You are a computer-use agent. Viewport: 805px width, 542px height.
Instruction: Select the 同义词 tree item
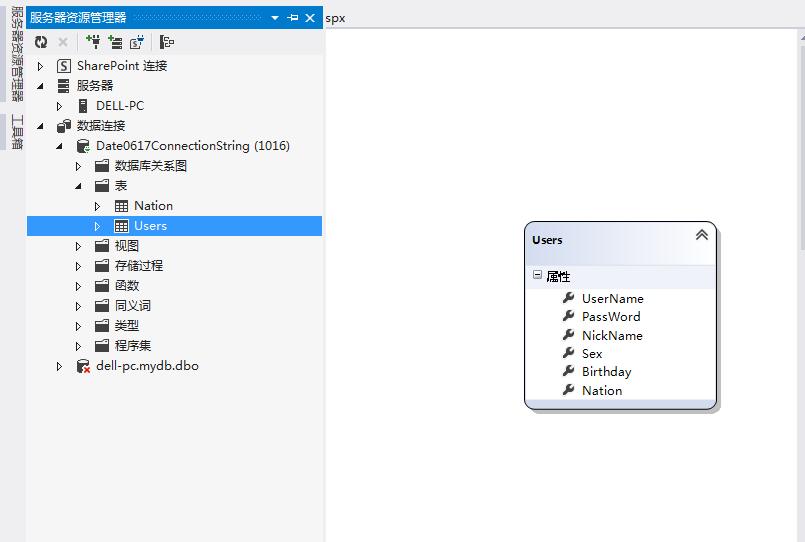click(x=133, y=306)
